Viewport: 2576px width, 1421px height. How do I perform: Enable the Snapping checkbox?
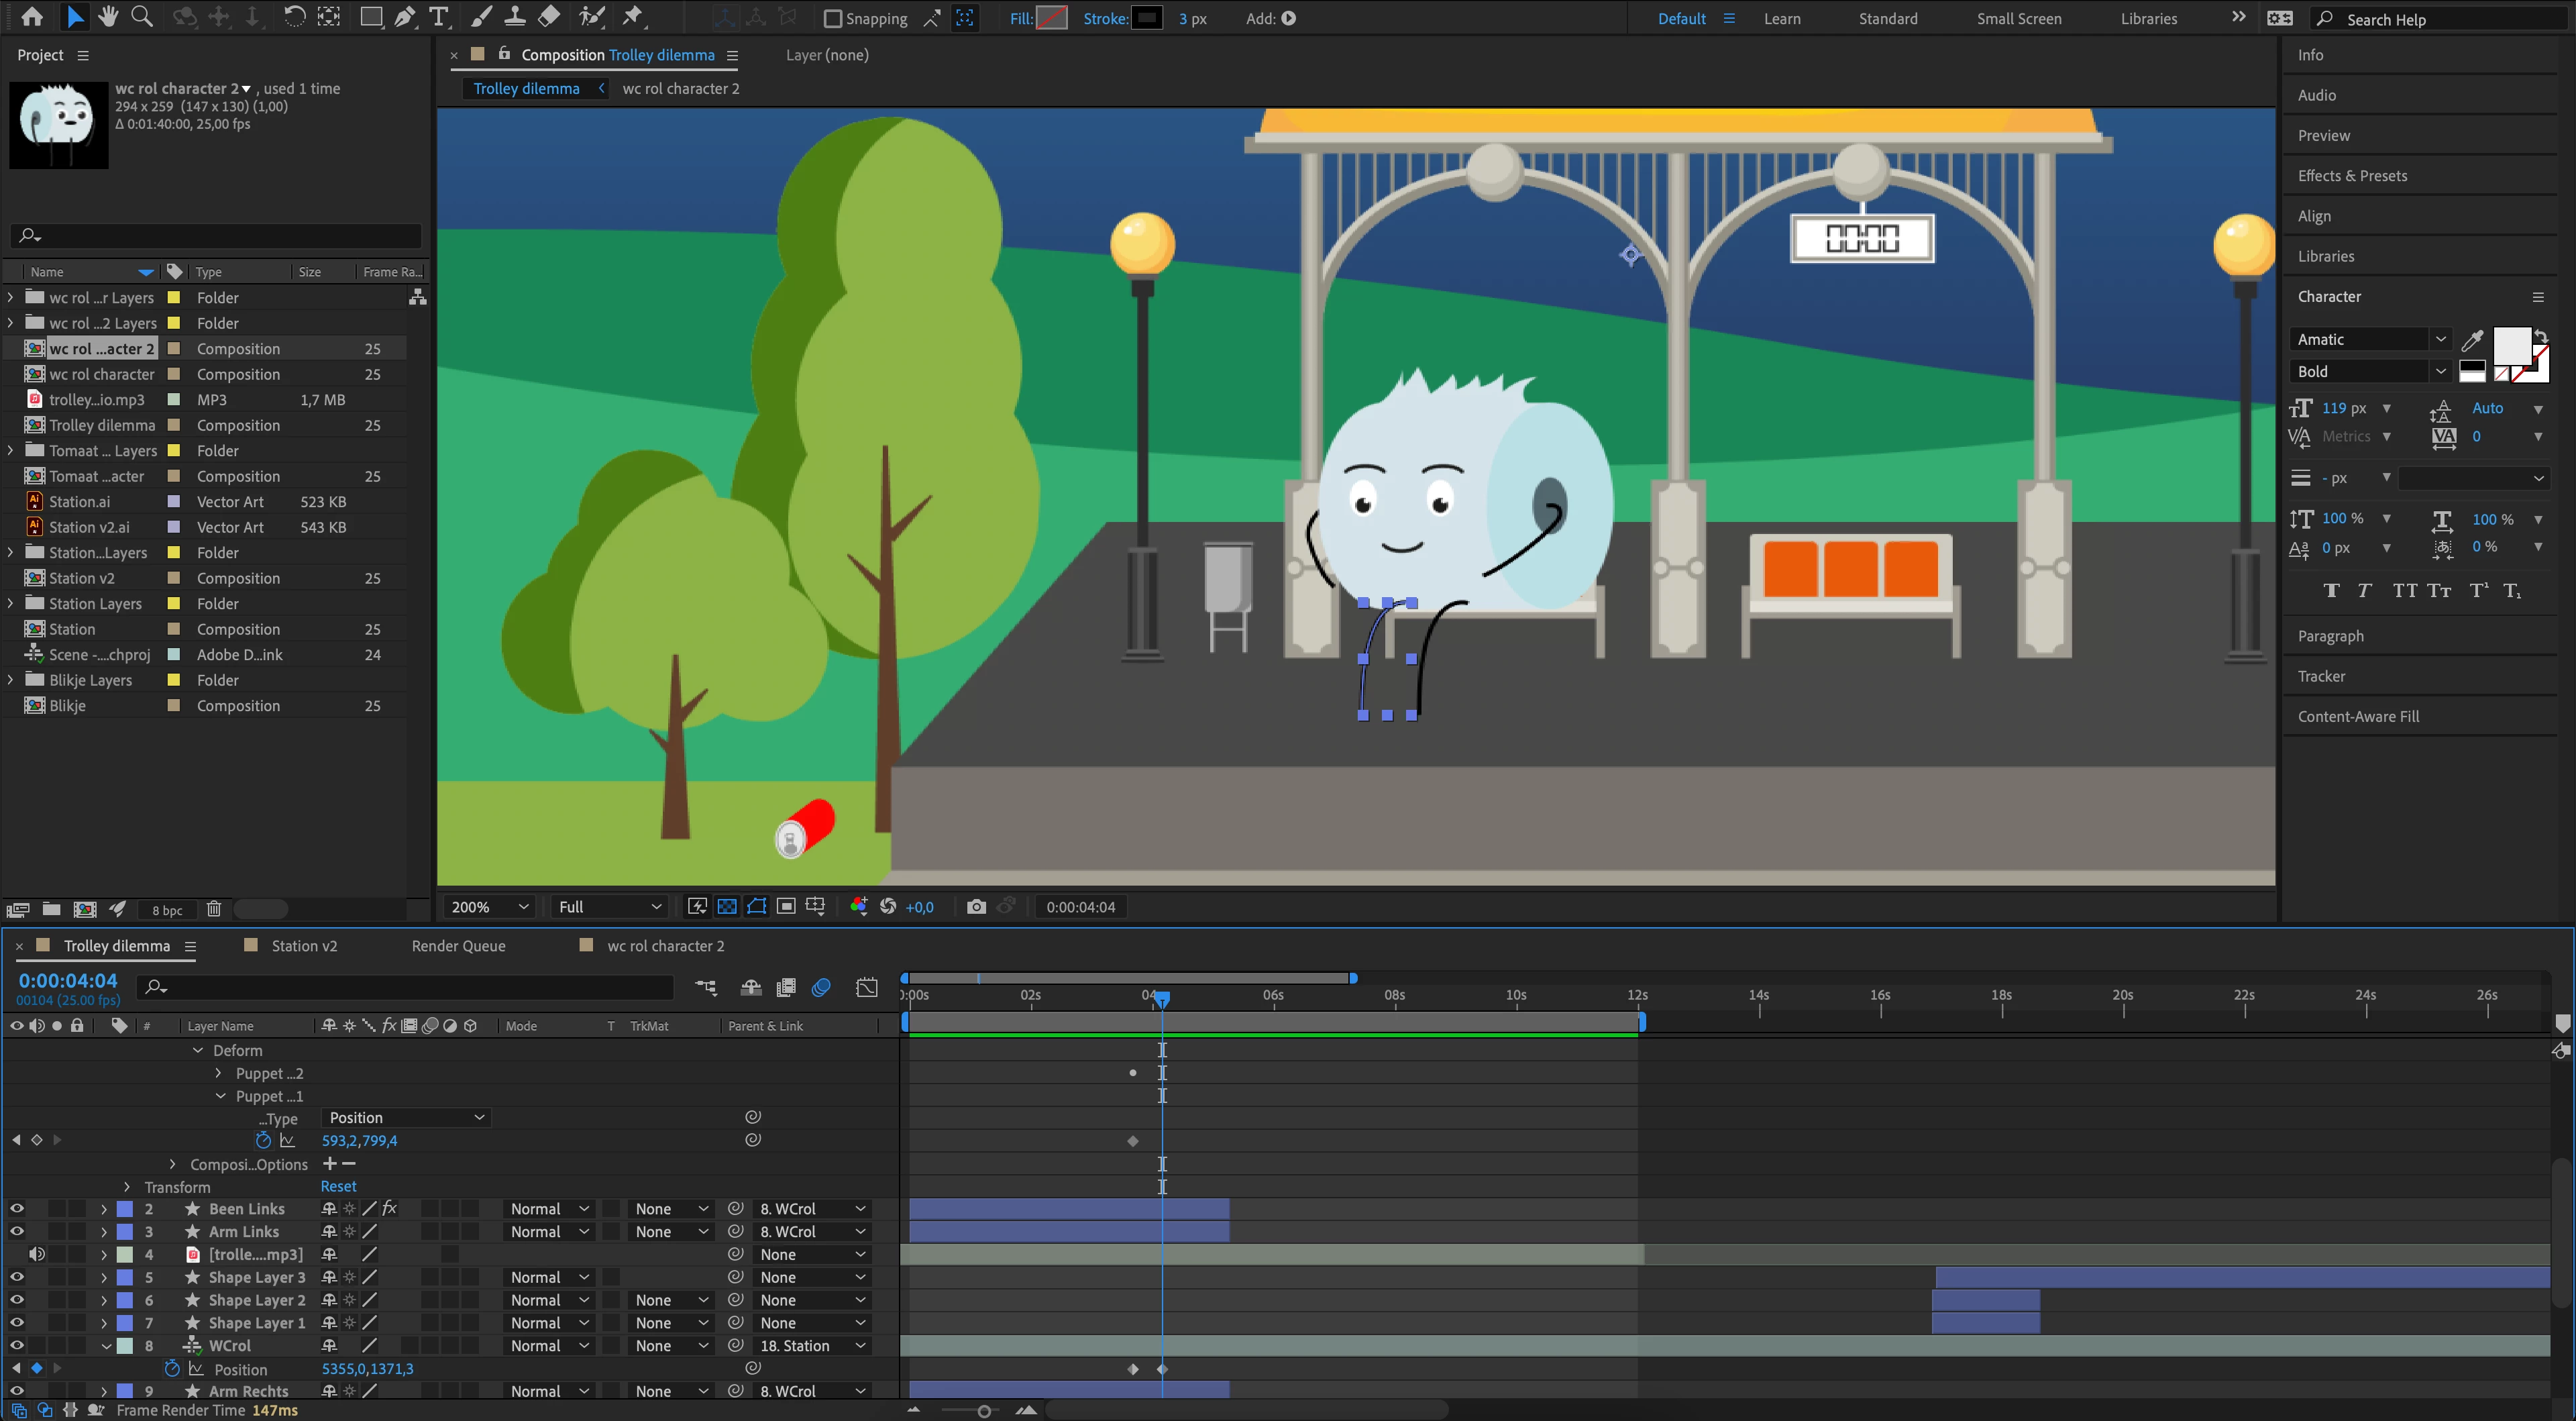pos(832,18)
